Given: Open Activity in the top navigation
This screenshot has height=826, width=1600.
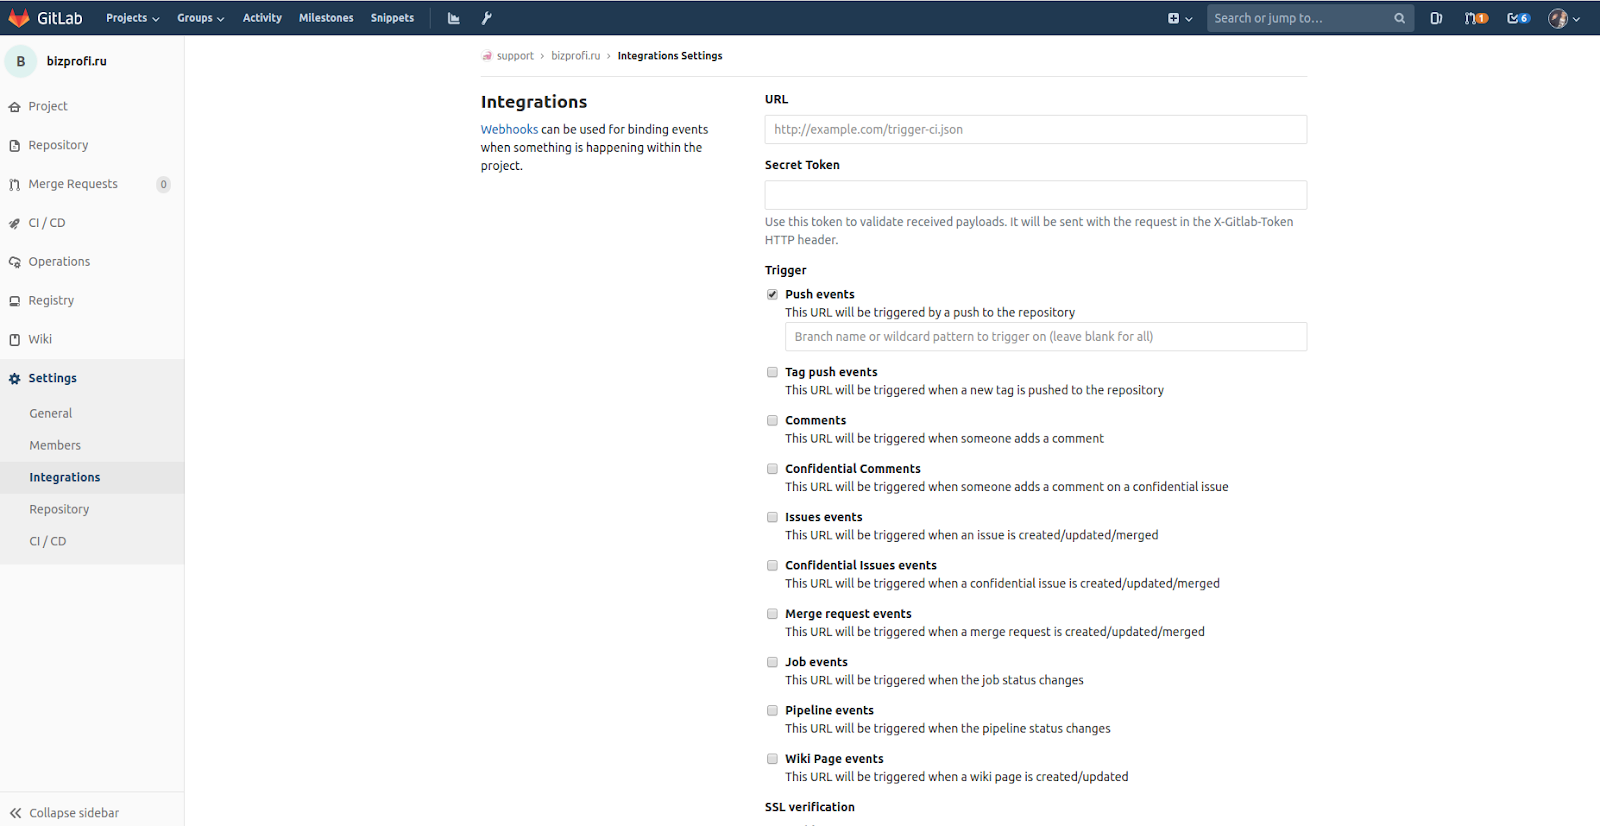Looking at the screenshot, I should 262,18.
